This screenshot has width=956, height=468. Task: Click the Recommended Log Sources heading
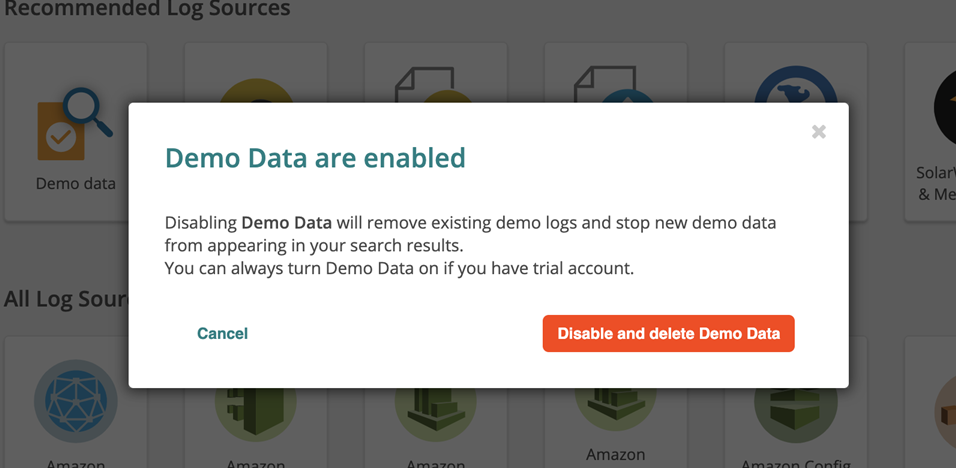[147, 10]
